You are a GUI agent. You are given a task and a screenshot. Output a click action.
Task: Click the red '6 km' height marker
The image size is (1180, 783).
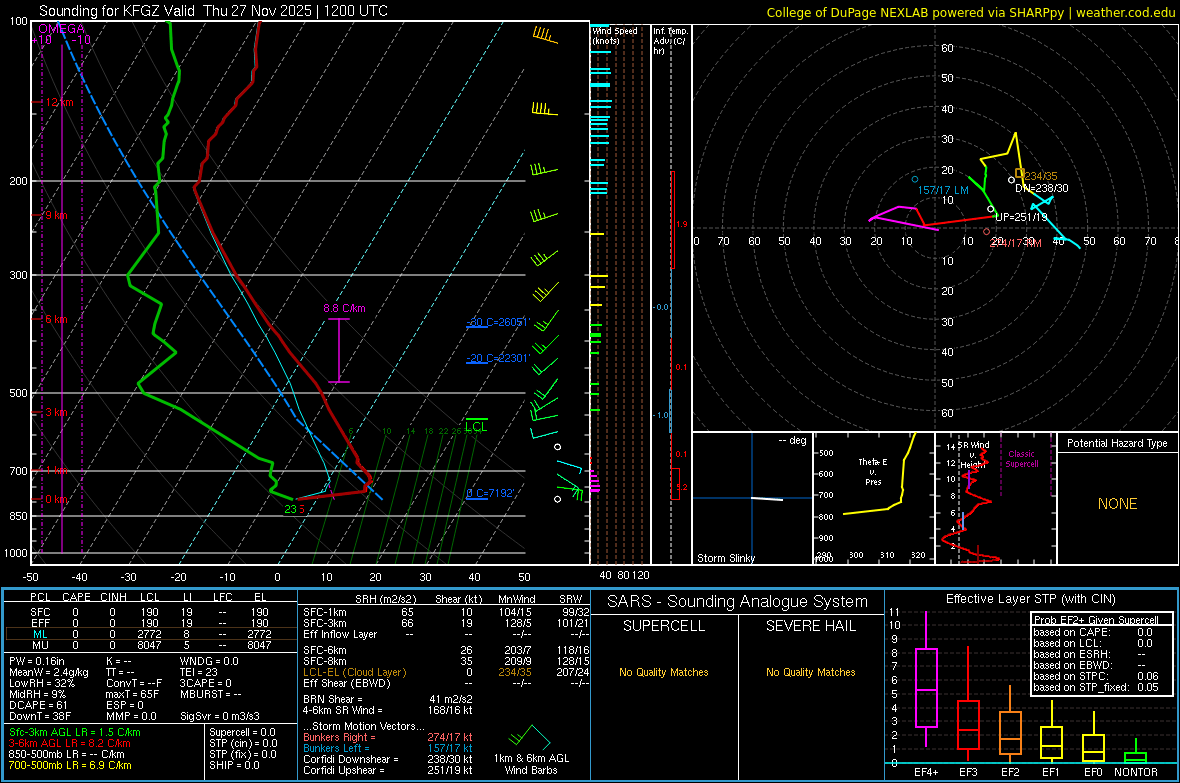tap(56, 319)
